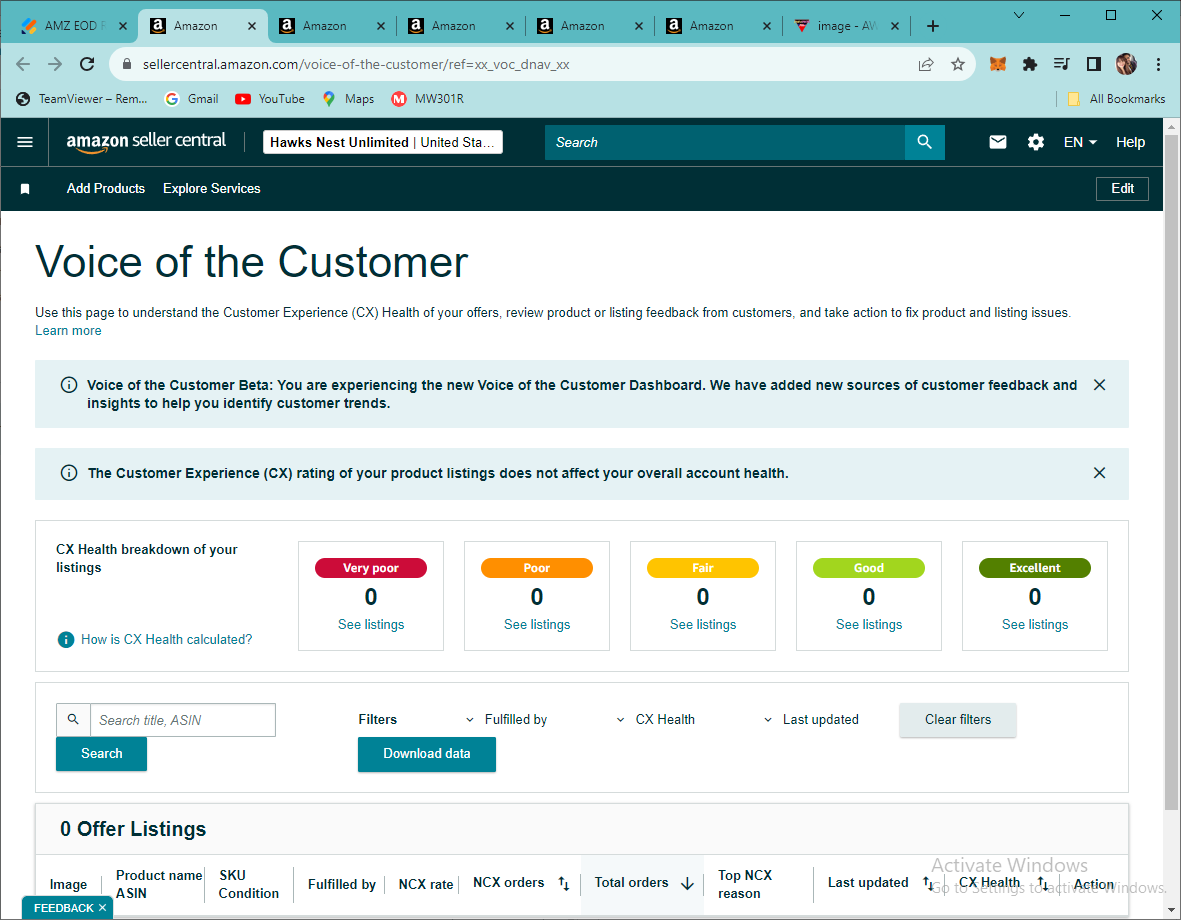The height and width of the screenshot is (920, 1181).
Task: Click the magnifier search button in header
Action: click(924, 142)
